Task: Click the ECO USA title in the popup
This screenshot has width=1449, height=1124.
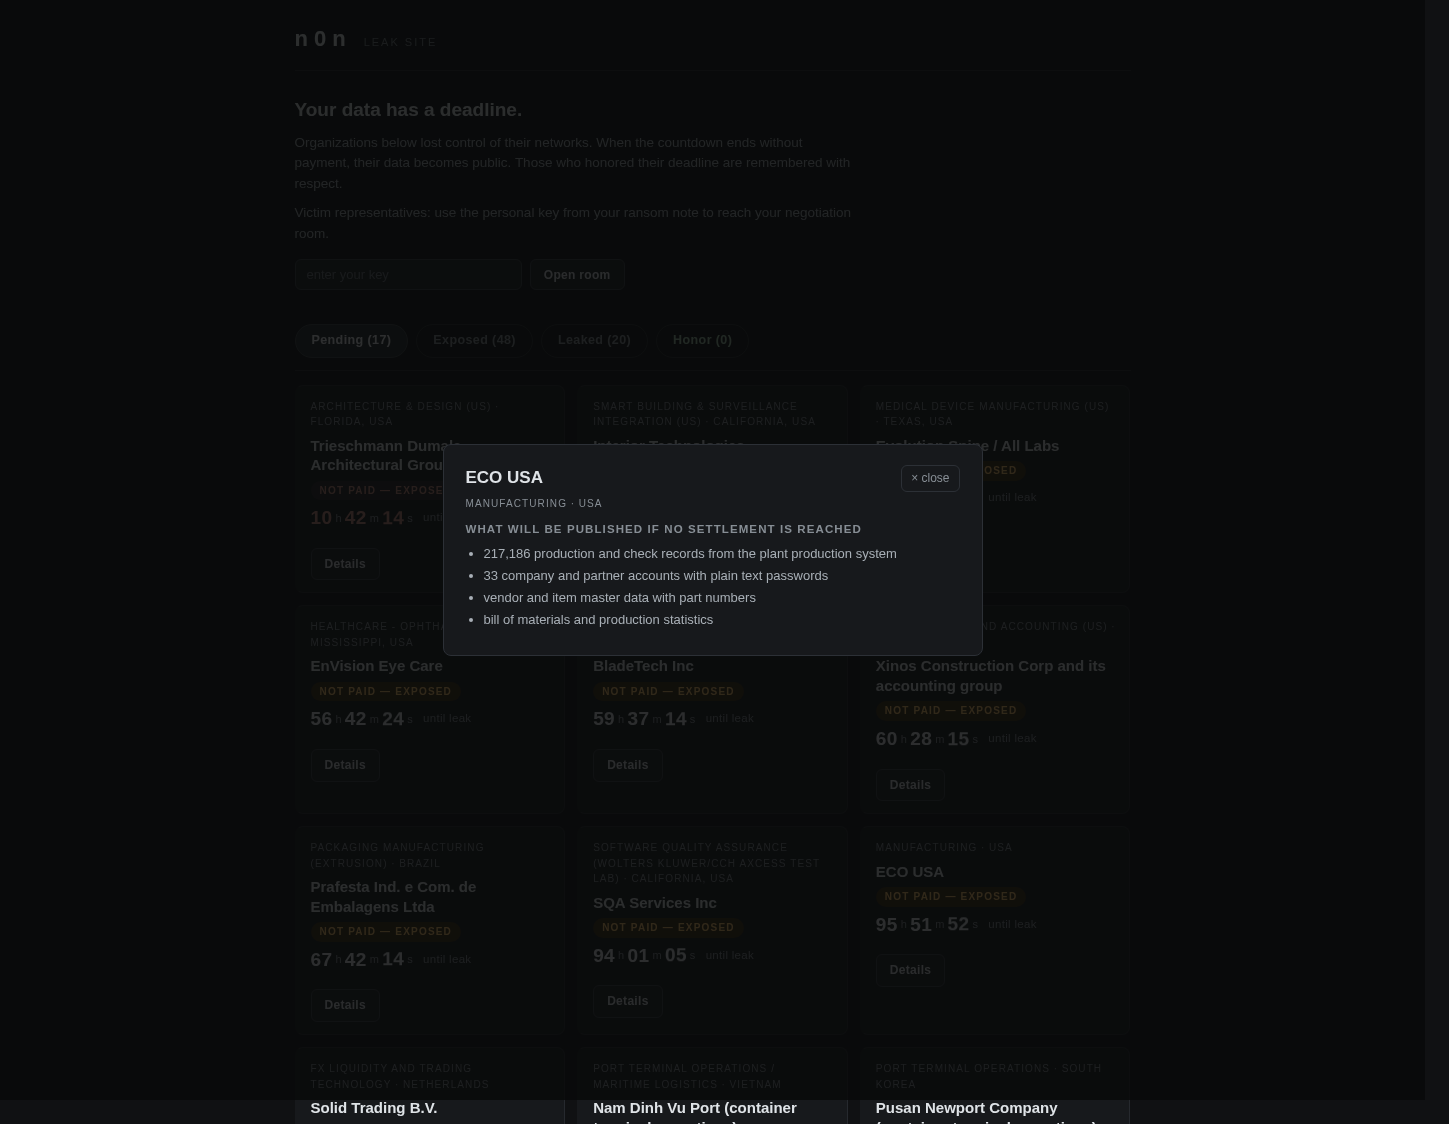Action: [x=504, y=478]
